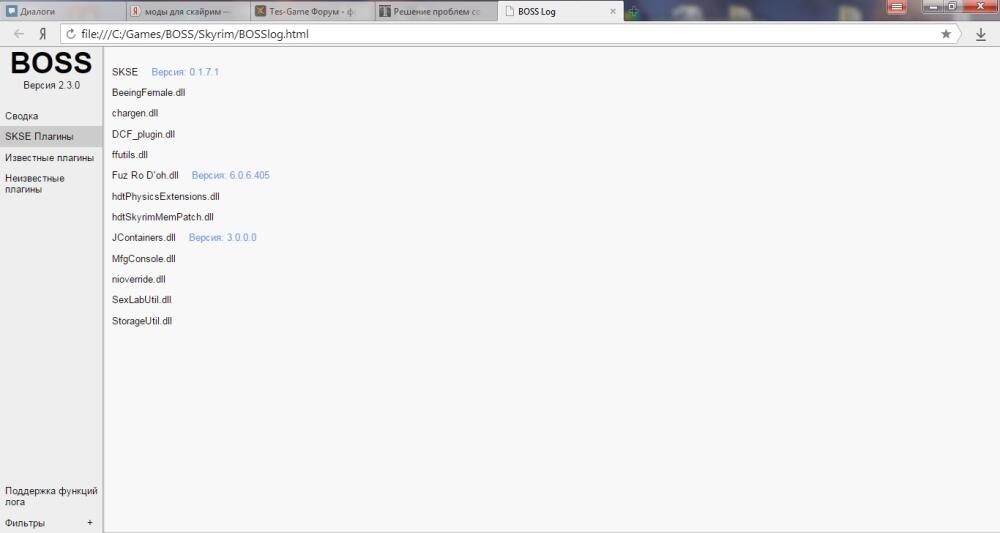Screen dimensions: 1000x533
Task: Click the BOSS logo heading
Action: pos(51,62)
